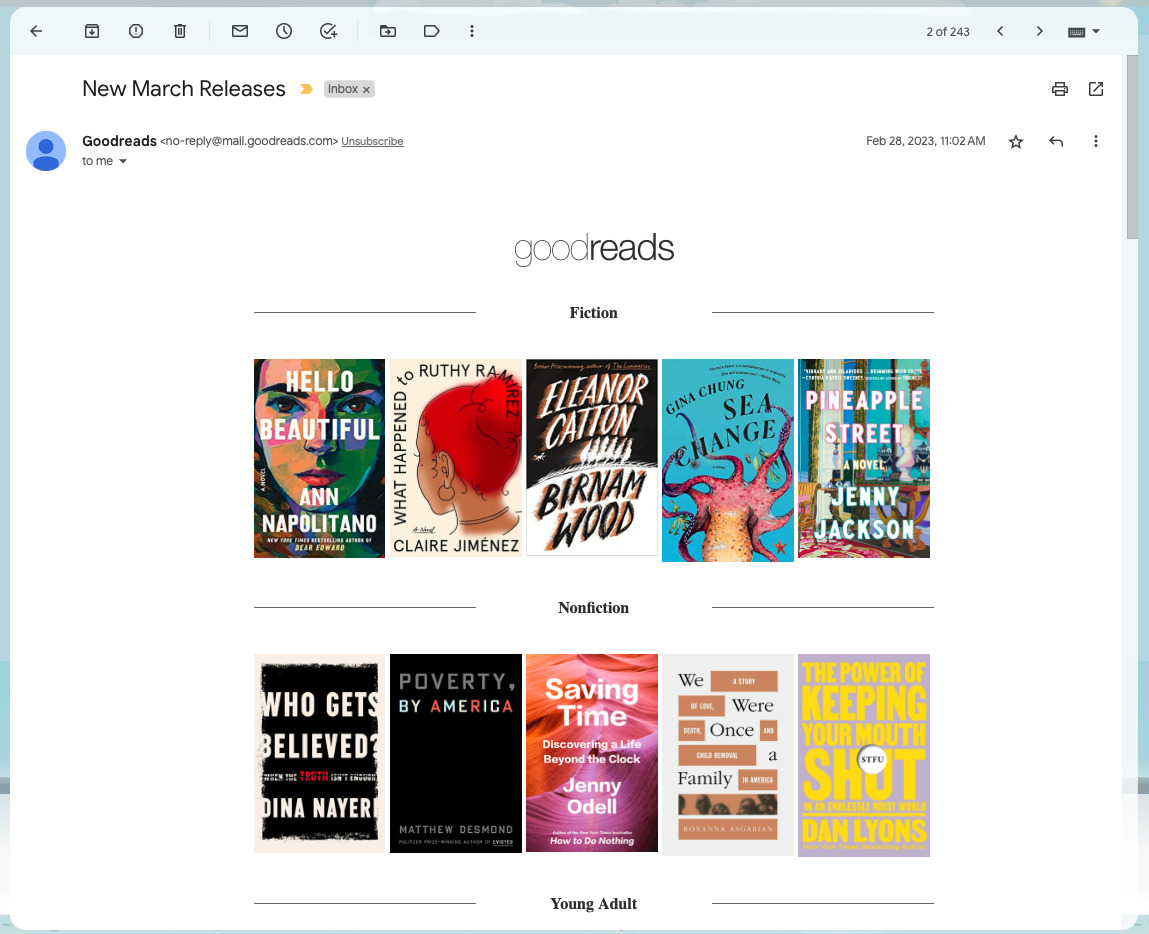1149x934 pixels.
Task: Toggle the importance marker beside subject
Action: pos(307,89)
